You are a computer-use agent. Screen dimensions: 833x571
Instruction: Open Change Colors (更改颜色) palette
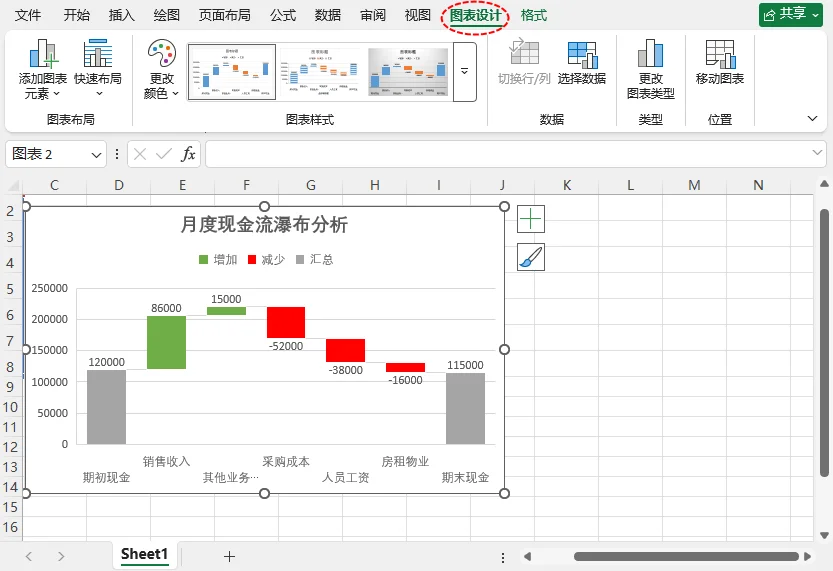tap(162, 69)
